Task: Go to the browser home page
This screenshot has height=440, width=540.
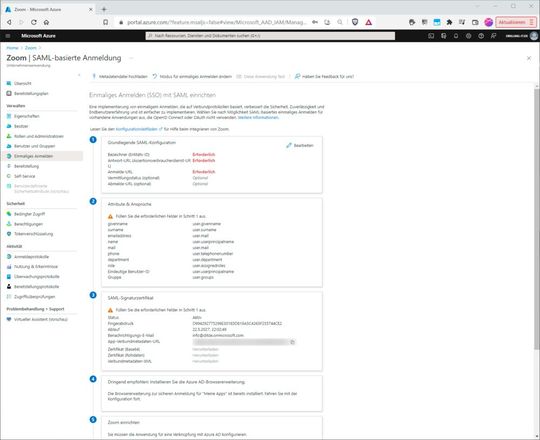Action: [46, 22]
